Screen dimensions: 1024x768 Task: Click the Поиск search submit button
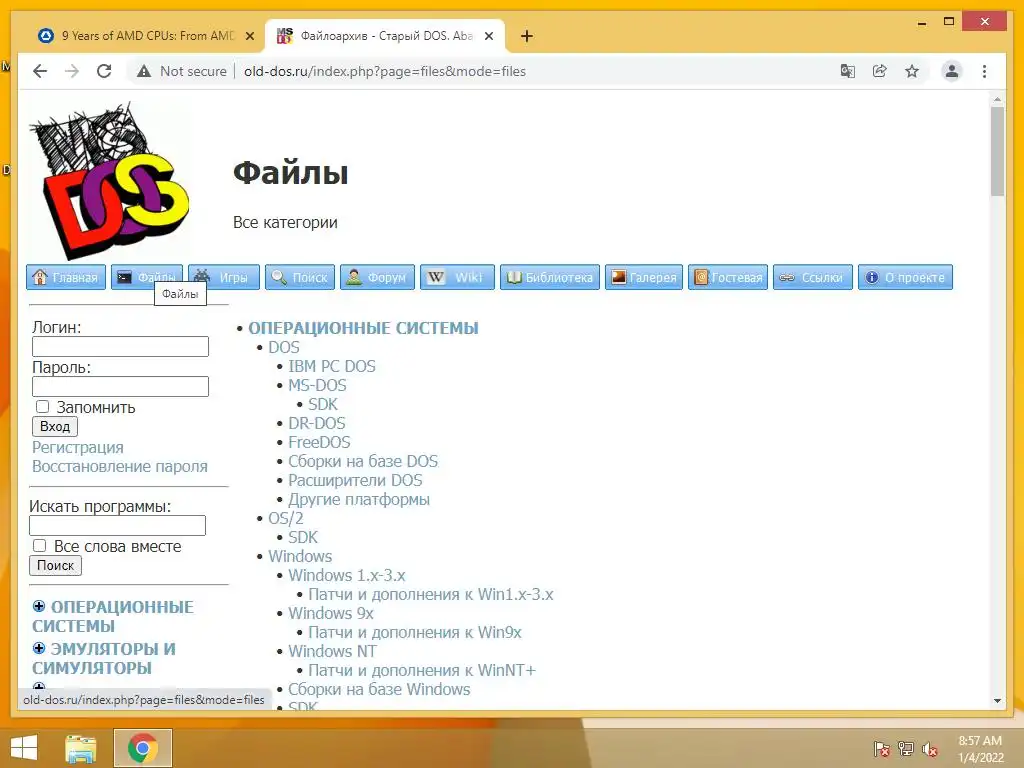click(56, 566)
